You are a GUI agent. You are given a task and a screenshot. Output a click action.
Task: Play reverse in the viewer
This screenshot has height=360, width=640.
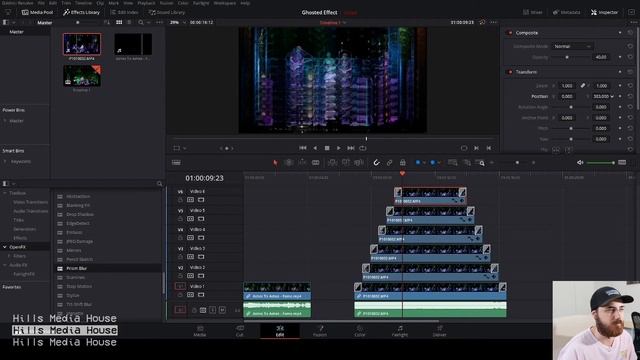click(x=315, y=148)
